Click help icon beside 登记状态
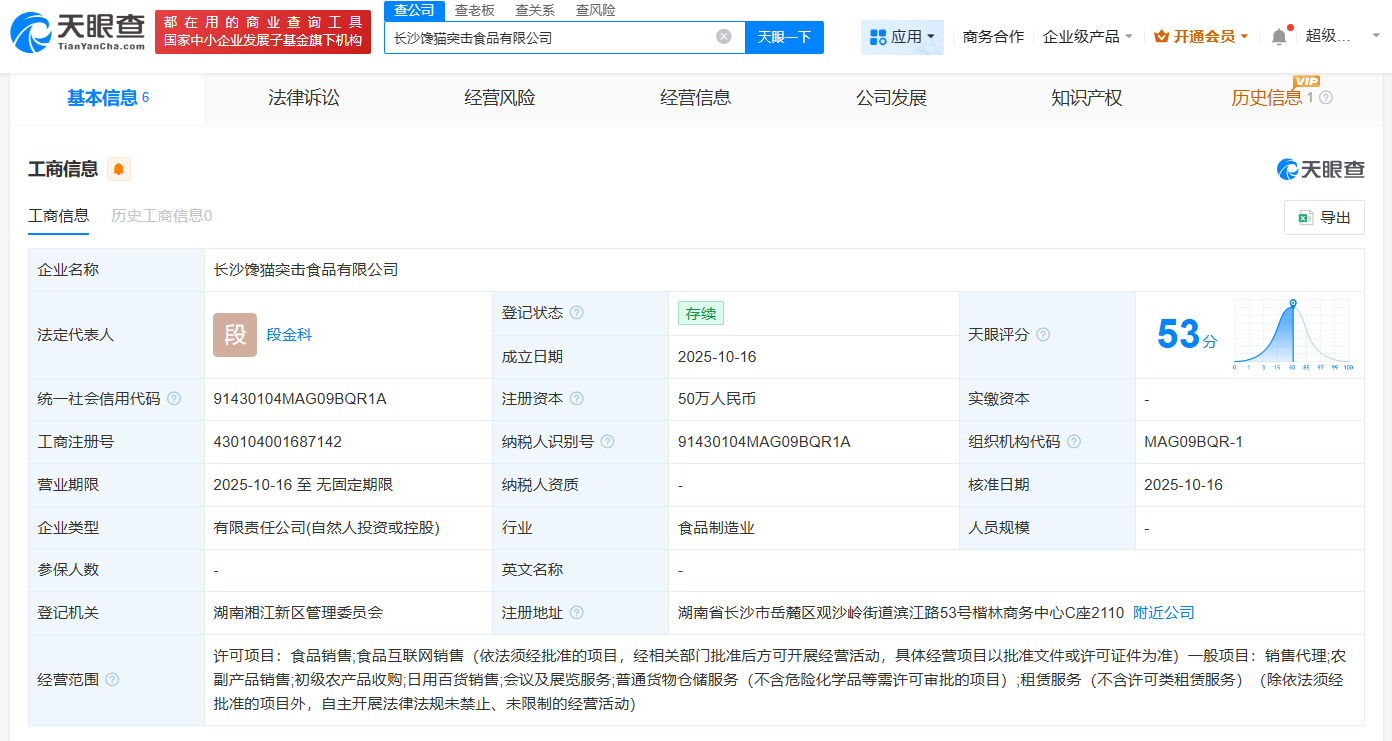Screen dimensions: 1392x741 click(577, 313)
